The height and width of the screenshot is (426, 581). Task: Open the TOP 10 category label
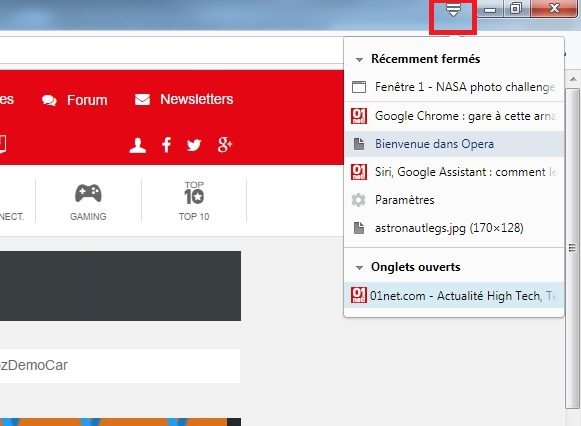coord(194,217)
